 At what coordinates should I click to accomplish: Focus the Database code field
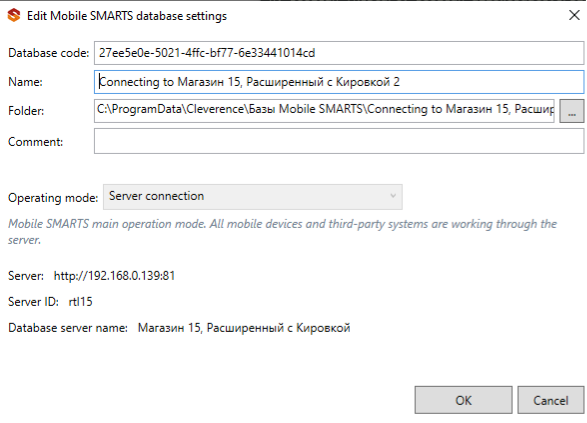(339, 53)
